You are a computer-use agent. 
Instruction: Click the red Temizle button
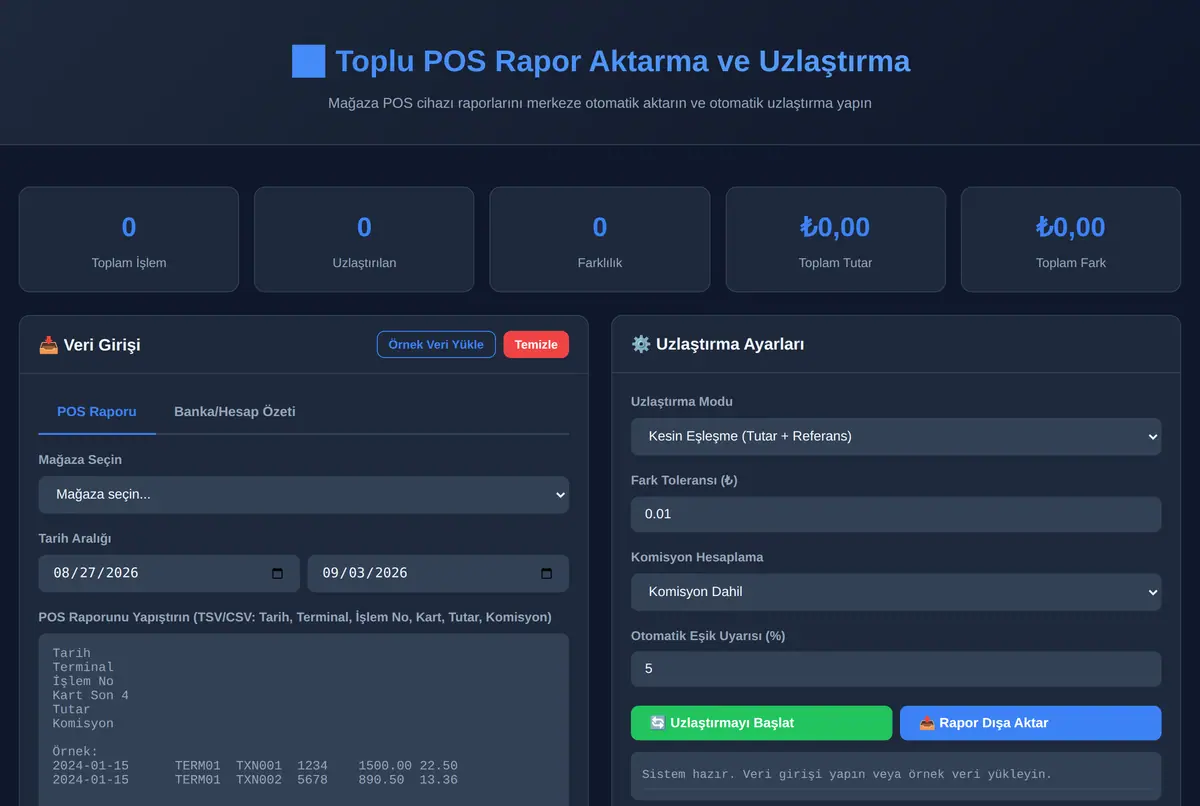536,344
